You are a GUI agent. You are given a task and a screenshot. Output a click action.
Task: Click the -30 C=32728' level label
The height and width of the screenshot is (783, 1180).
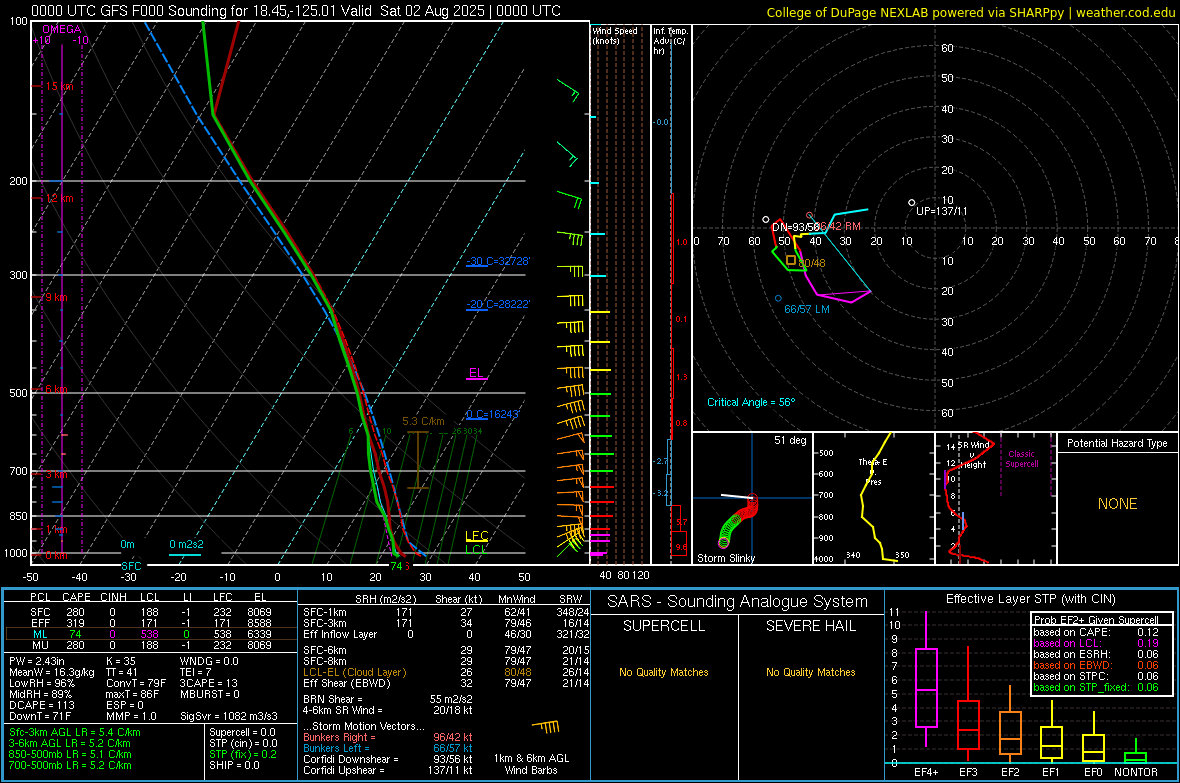pos(498,261)
